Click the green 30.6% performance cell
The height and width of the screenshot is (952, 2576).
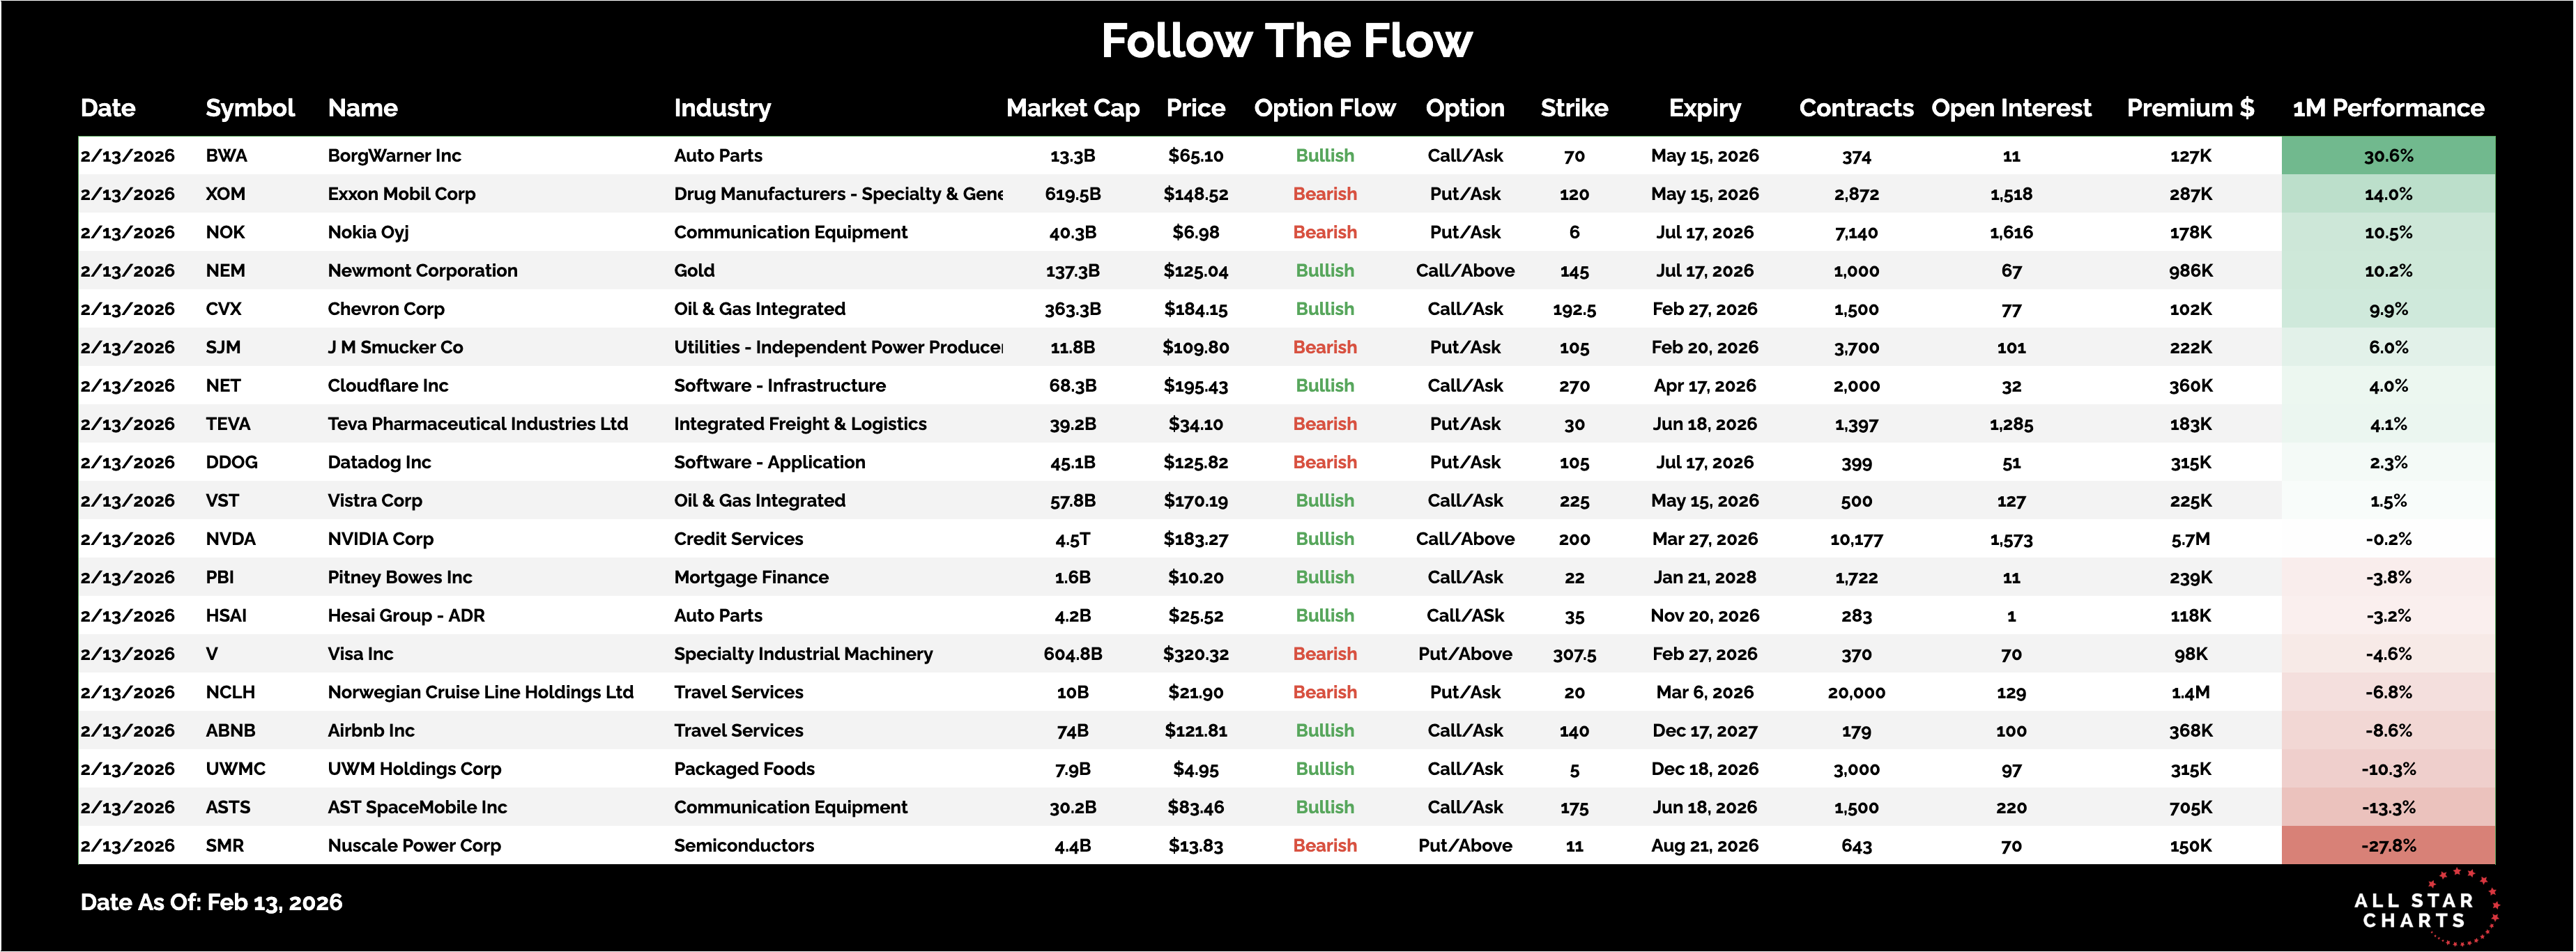[2387, 156]
